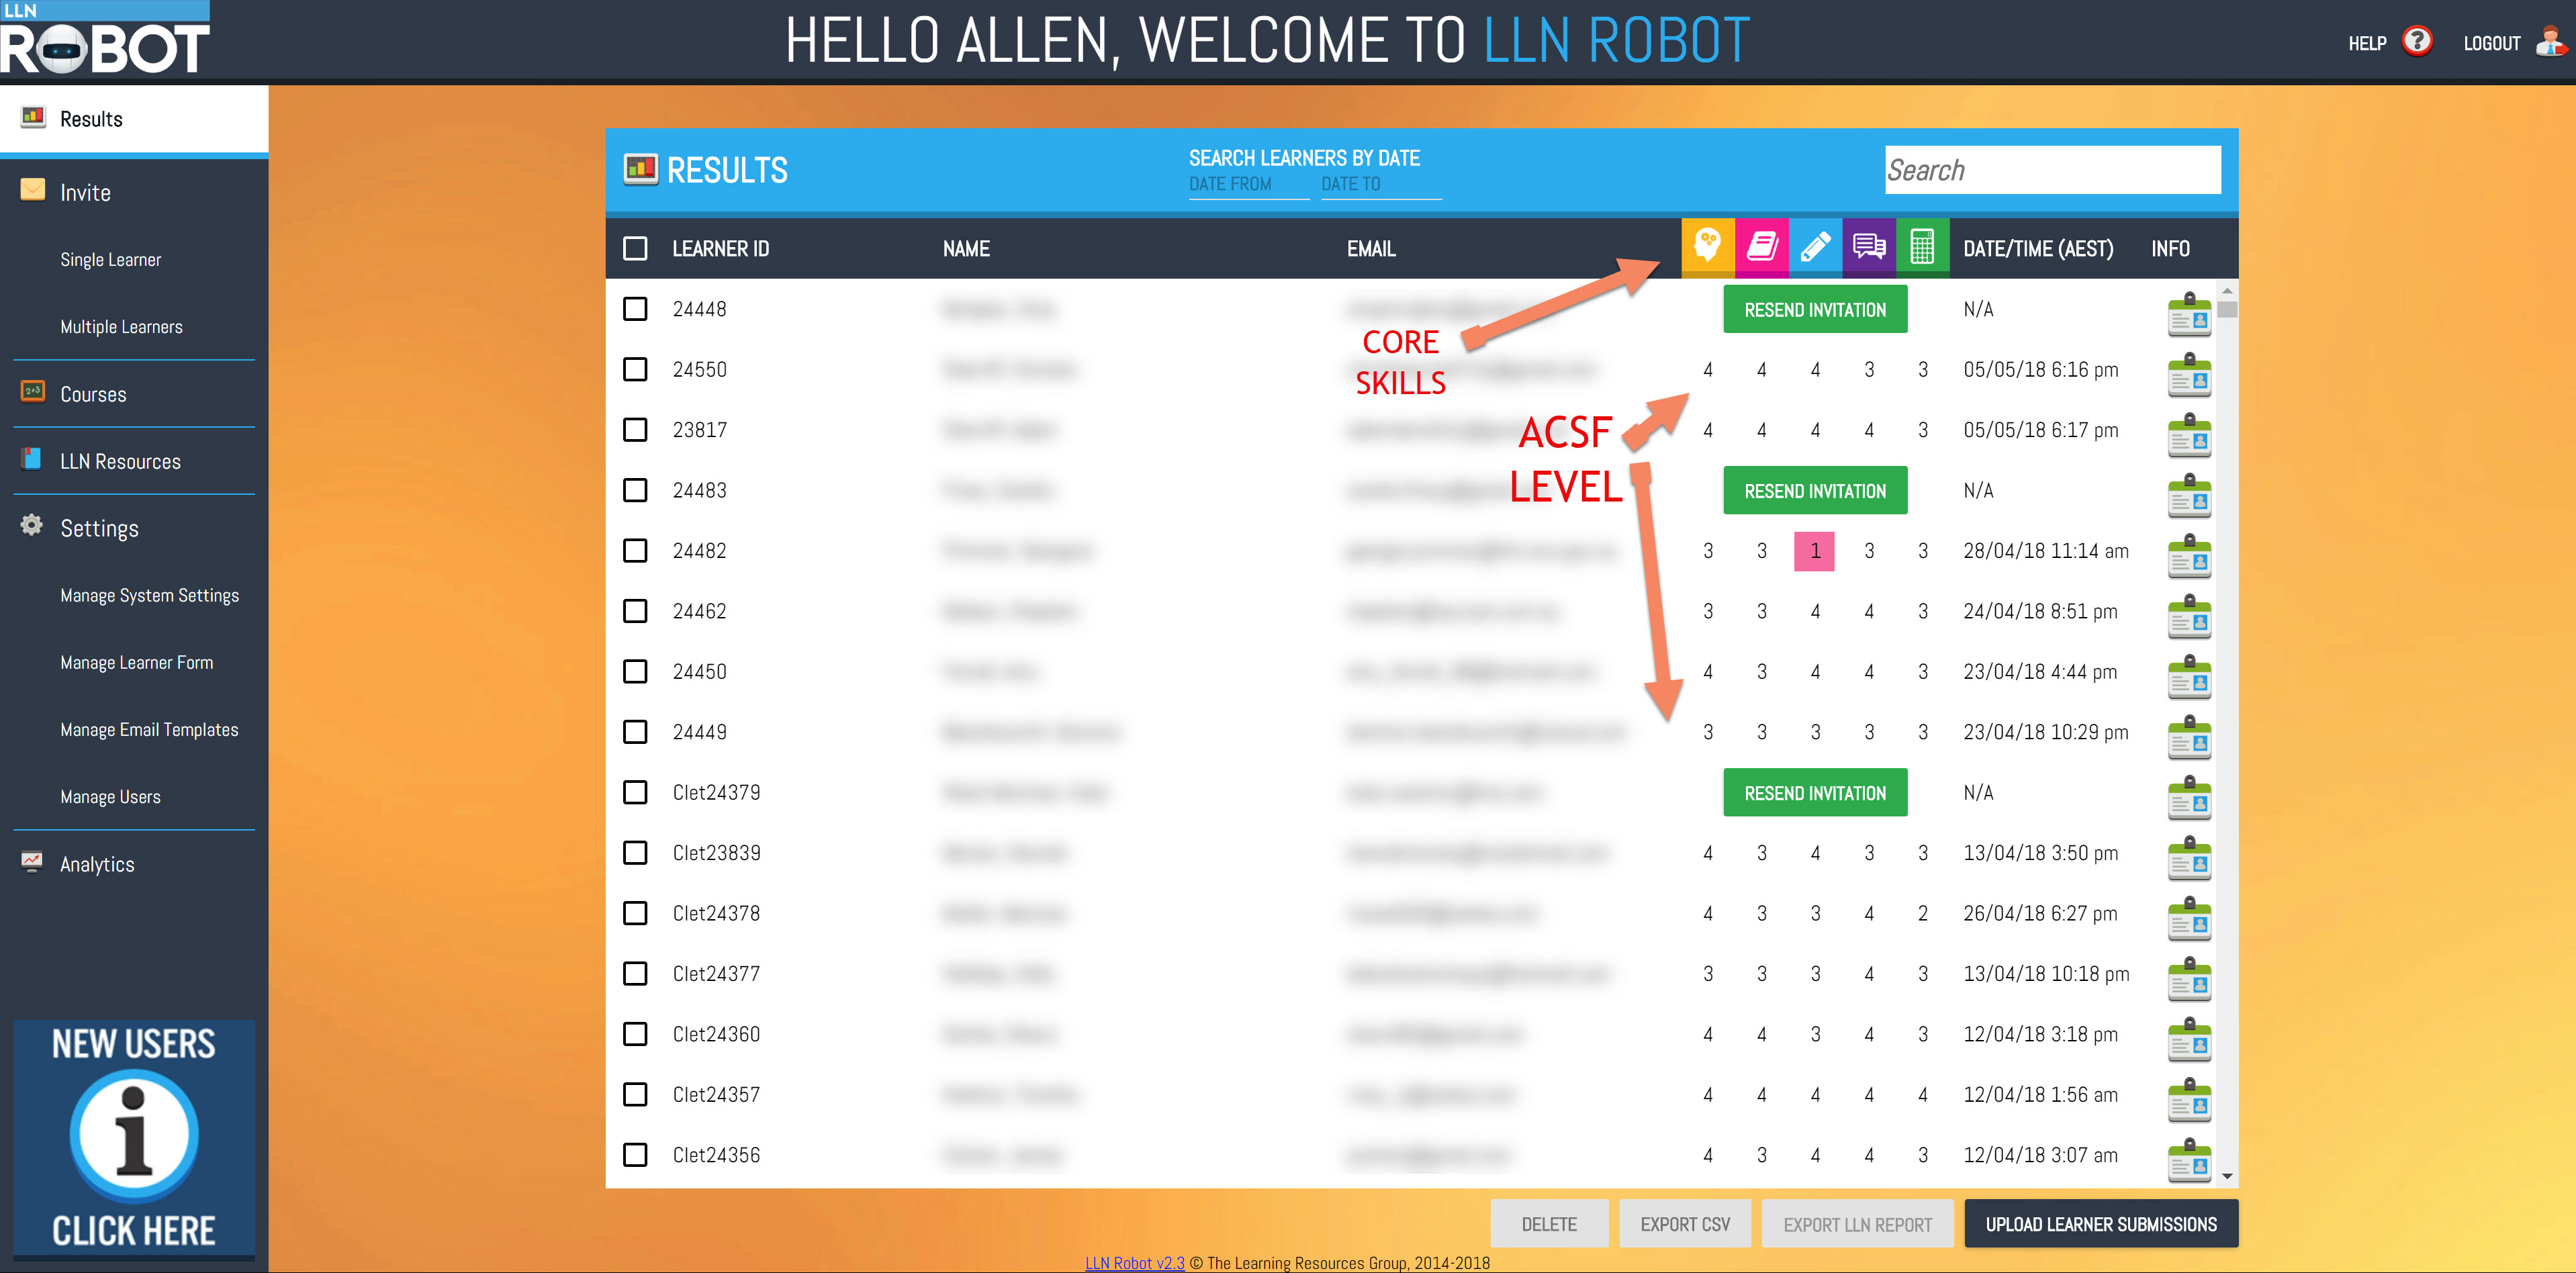Resend invitation to learner 24483
Viewport: 2576px width, 1273px height.
click(1815, 491)
